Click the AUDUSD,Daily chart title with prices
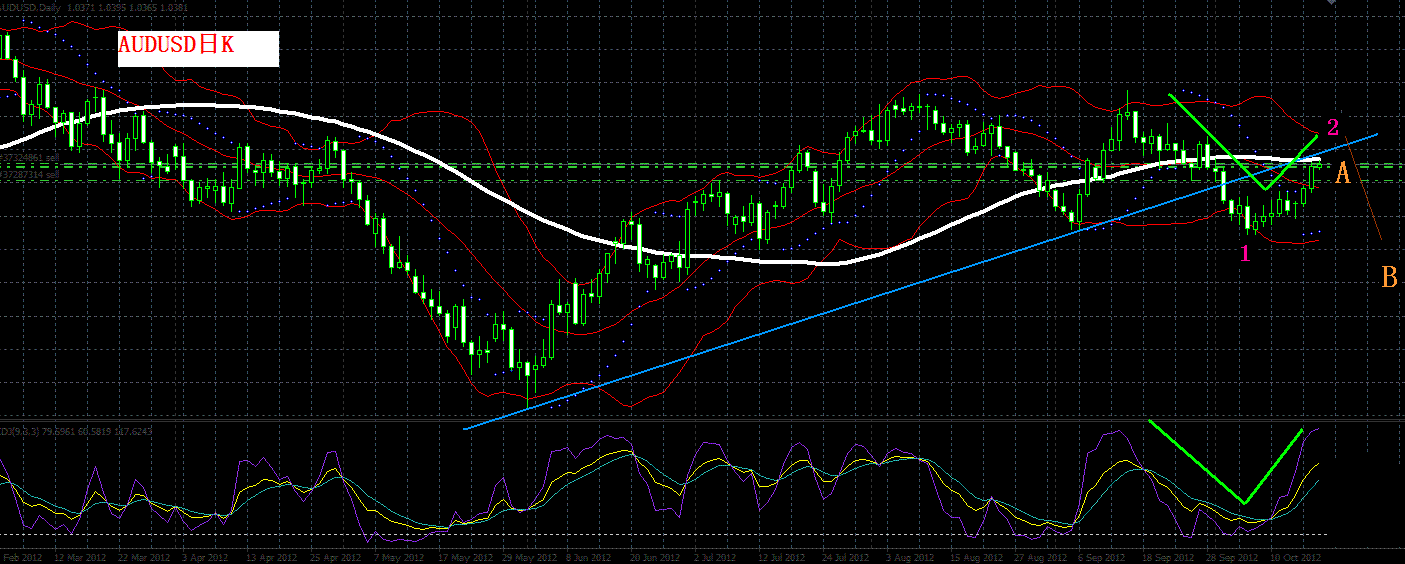The height and width of the screenshot is (564, 1405). point(94,7)
